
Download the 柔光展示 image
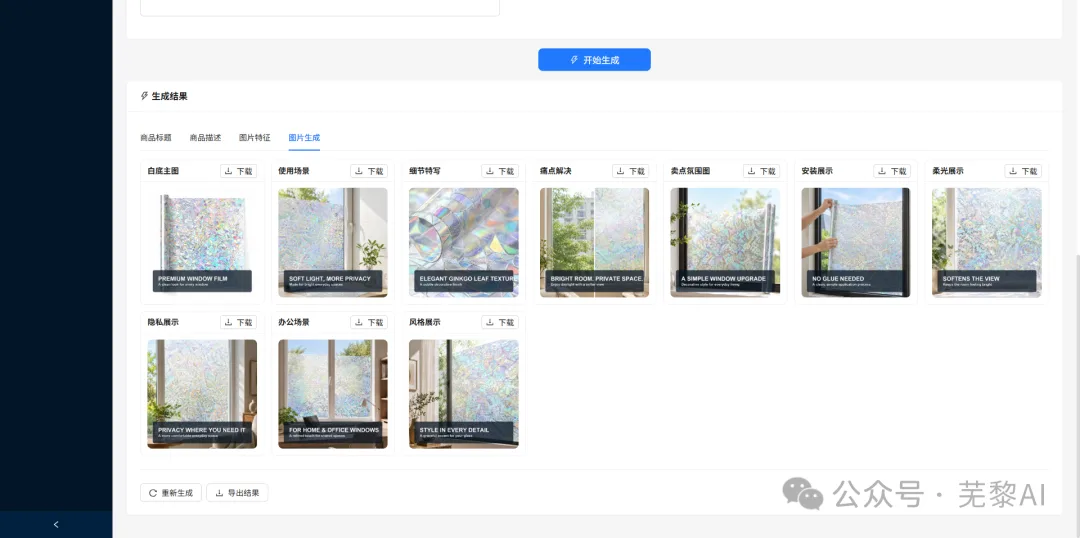(x=1023, y=171)
